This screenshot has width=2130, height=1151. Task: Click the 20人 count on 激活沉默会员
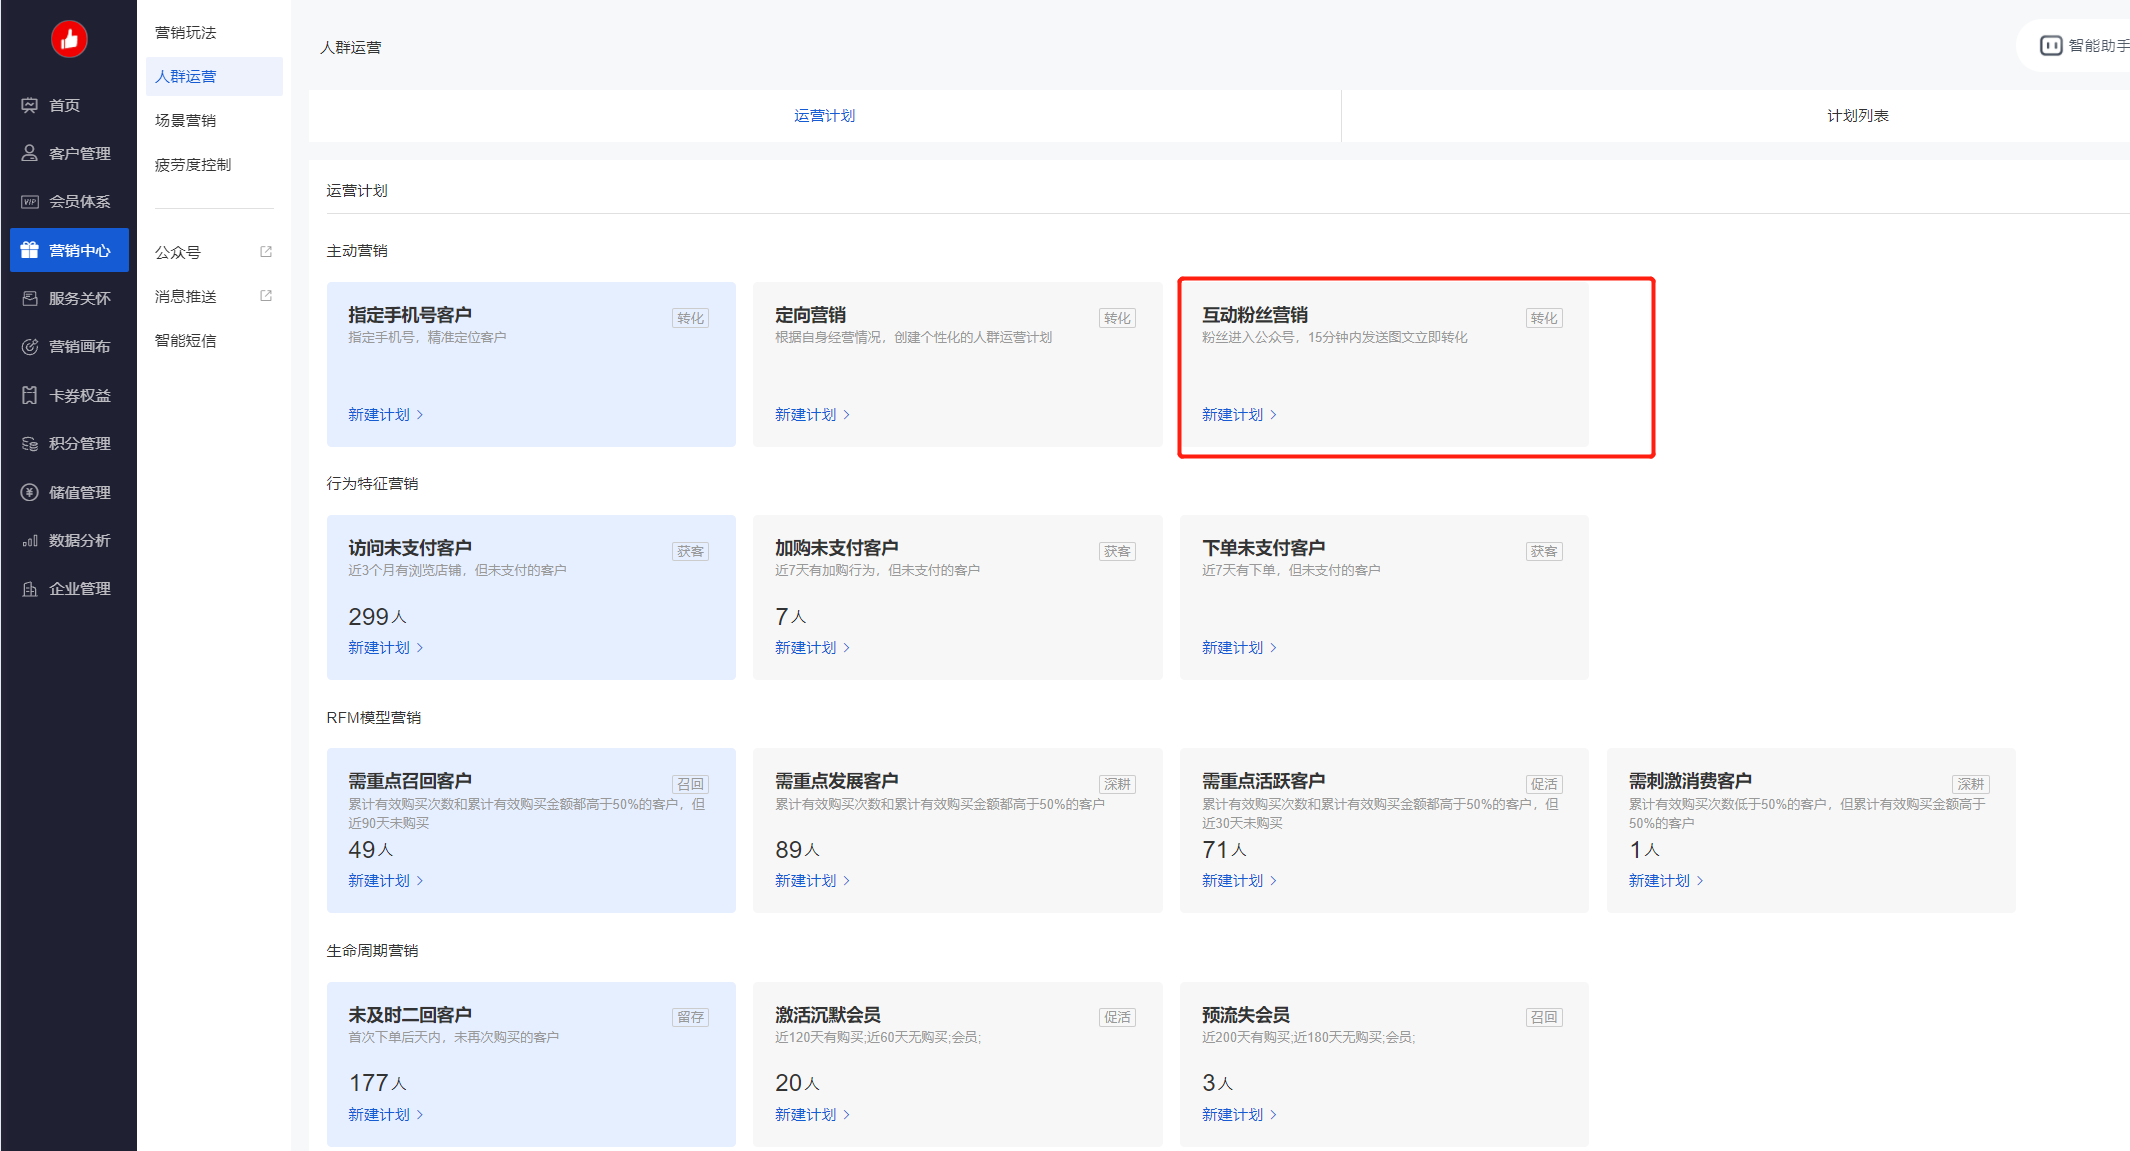(797, 1083)
